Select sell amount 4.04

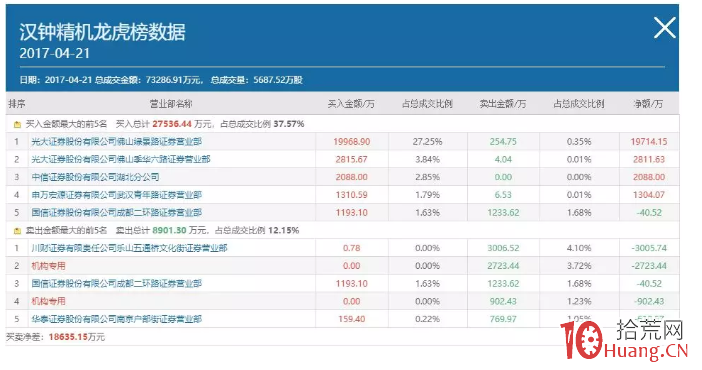503,159
